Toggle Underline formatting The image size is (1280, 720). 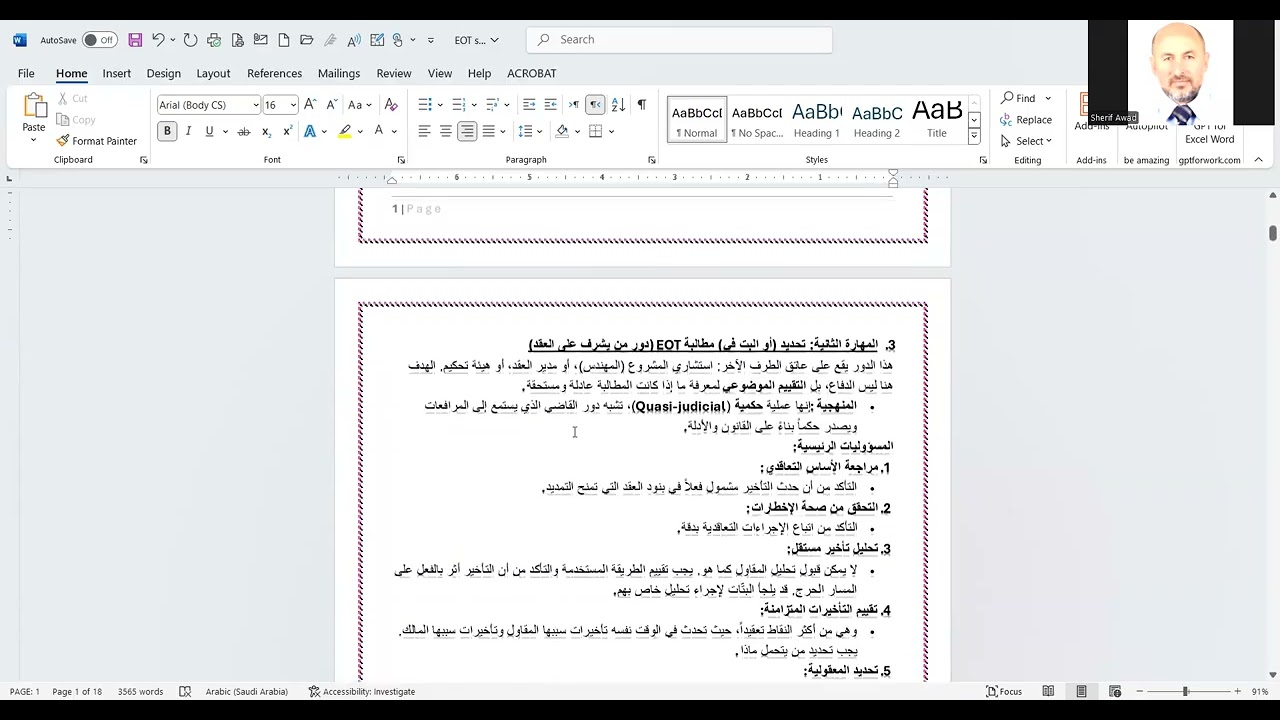[209, 131]
